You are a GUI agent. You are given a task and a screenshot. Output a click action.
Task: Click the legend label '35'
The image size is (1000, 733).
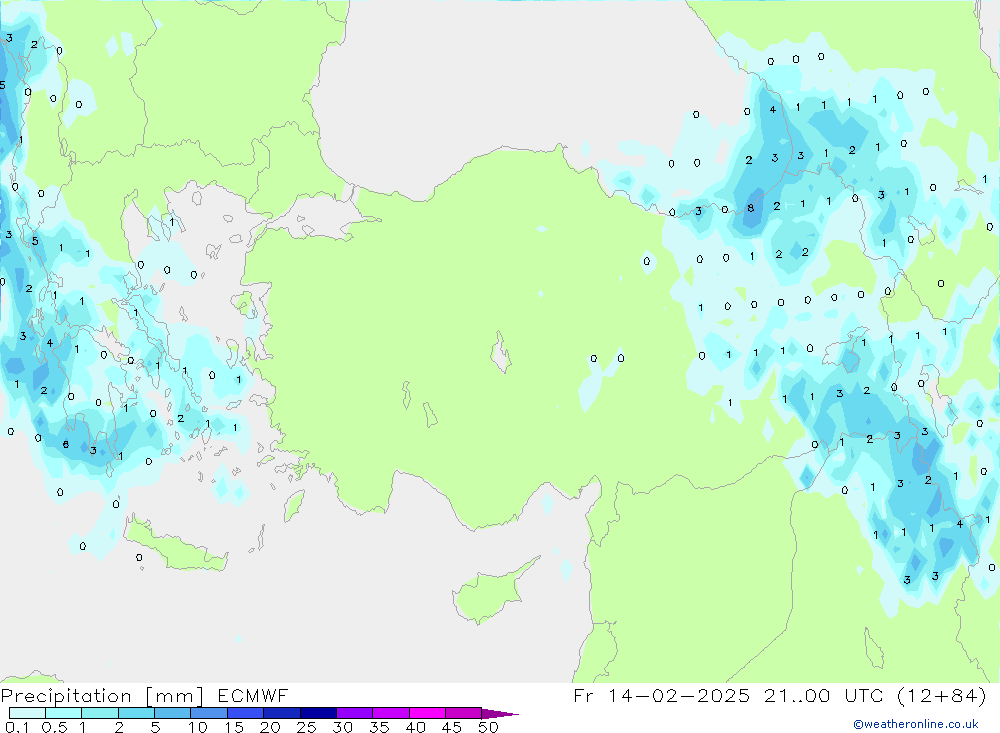pyautogui.click(x=379, y=727)
